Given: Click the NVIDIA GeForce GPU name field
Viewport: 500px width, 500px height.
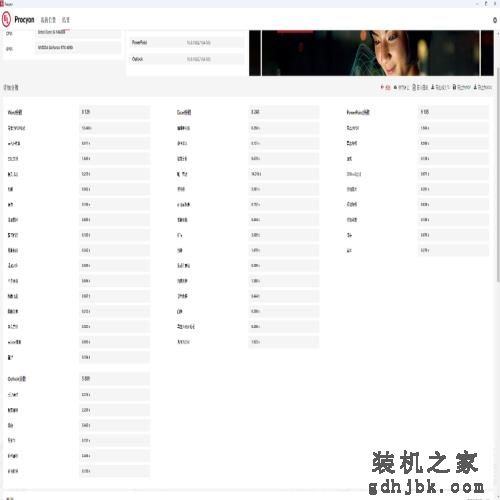Looking at the screenshot, I should [78, 47].
